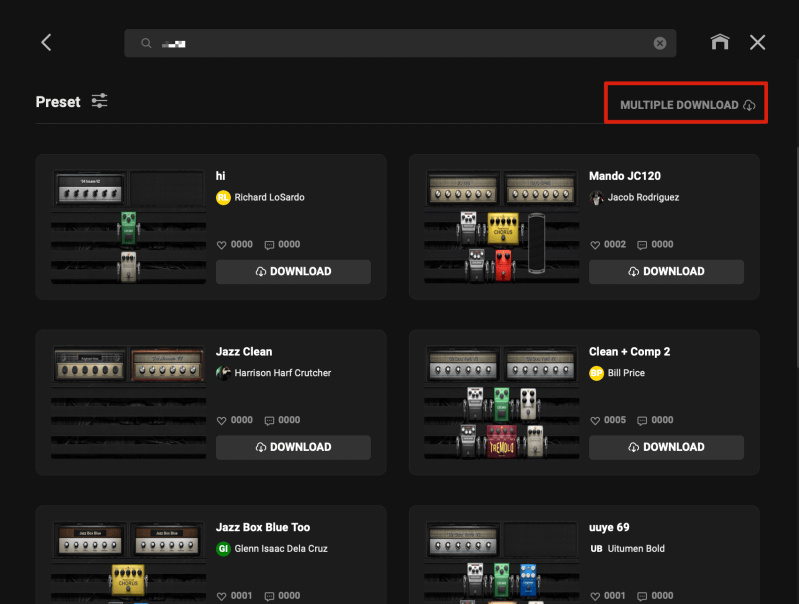Select the Jazz Clean title
Image resolution: width=799 pixels, height=604 pixels.
(244, 352)
